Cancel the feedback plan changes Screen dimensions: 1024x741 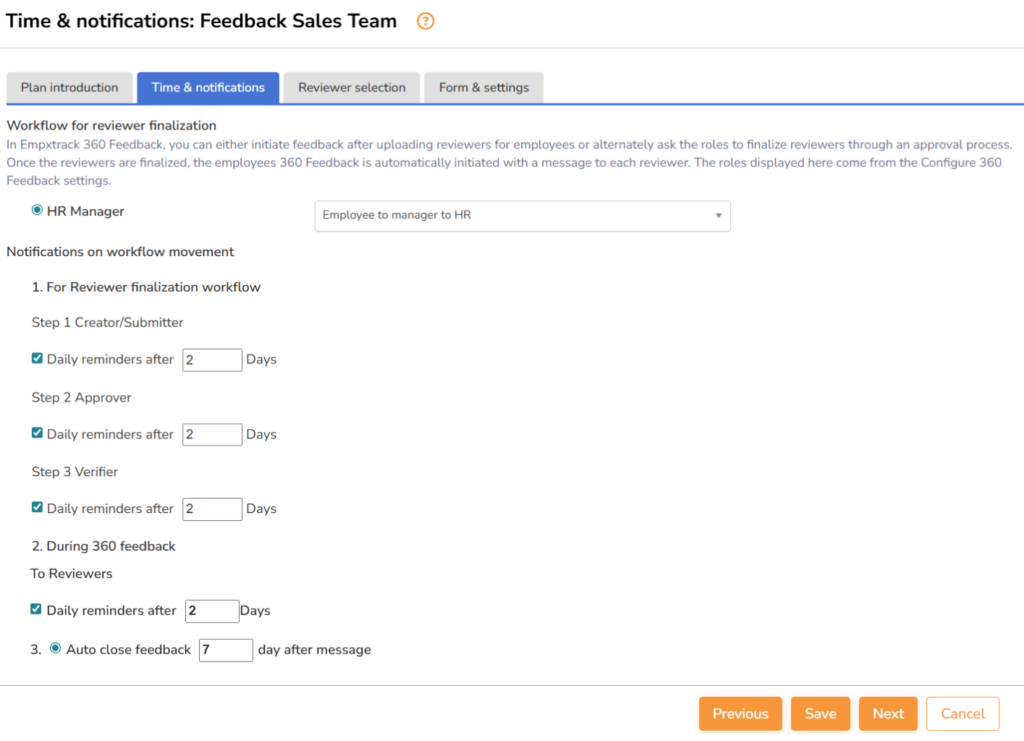coord(962,714)
